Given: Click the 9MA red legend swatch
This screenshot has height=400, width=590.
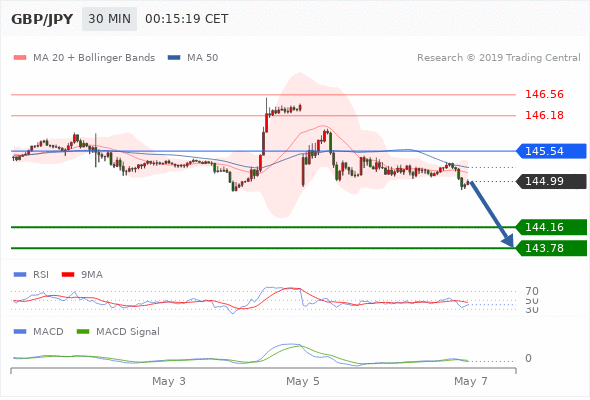Looking at the screenshot, I should (x=68, y=275).
